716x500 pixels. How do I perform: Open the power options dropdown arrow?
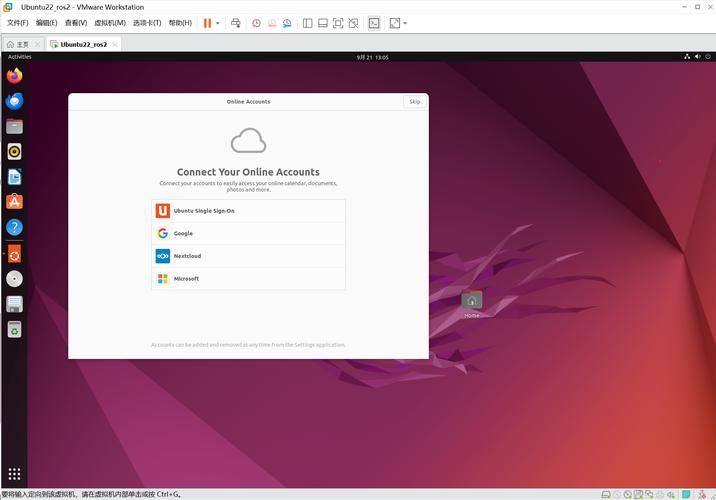(x=217, y=23)
